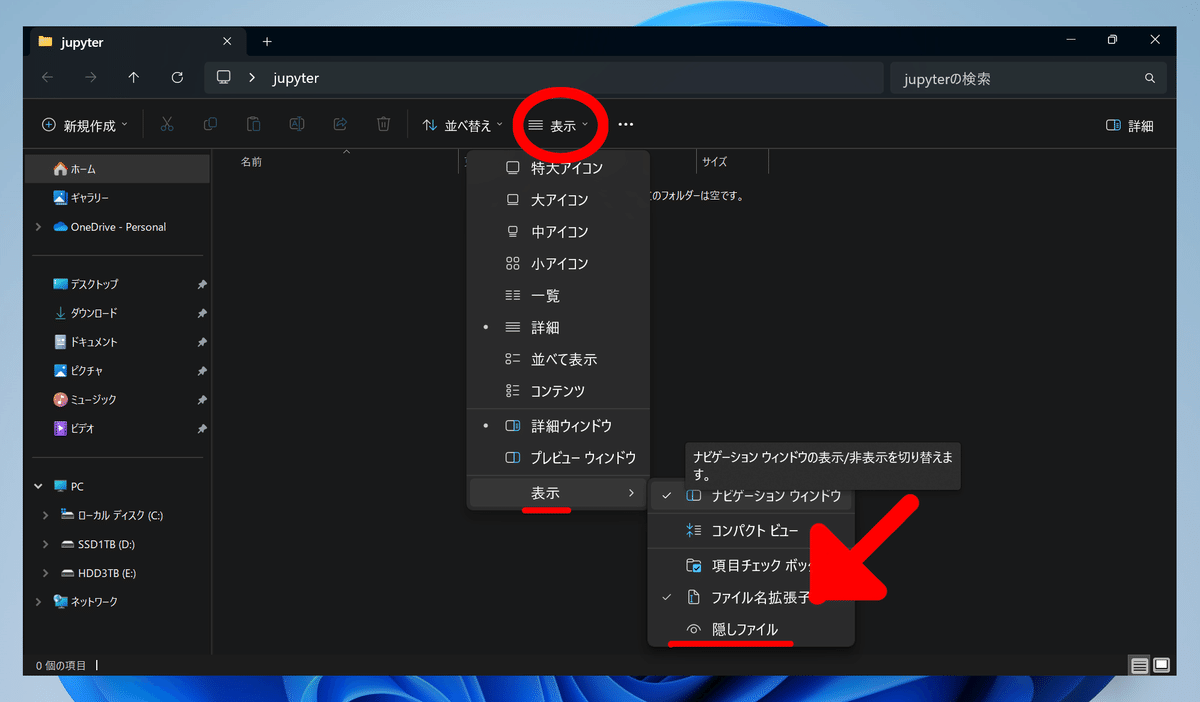The width and height of the screenshot is (1200, 702).
Task: Click the PC monitor icon in address bar
Action: tap(224, 77)
